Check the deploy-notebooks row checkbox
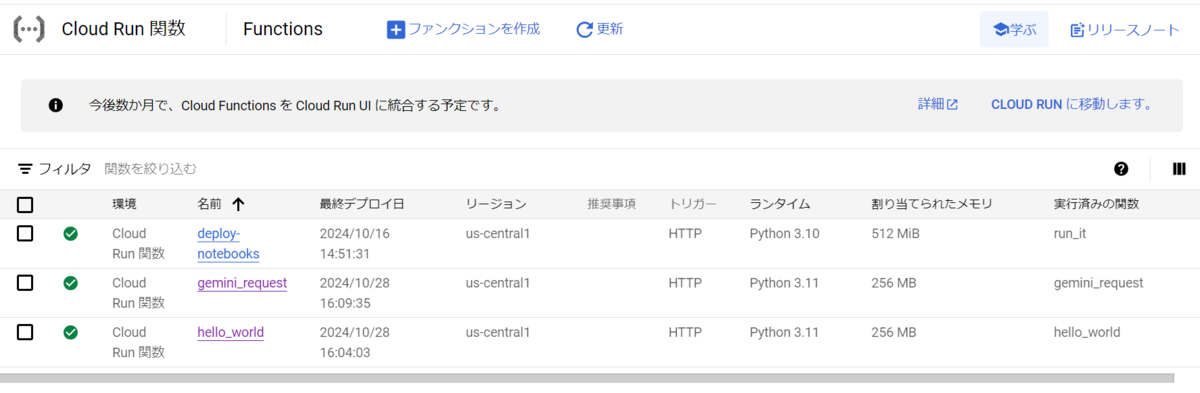 pyautogui.click(x=25, y=233)
